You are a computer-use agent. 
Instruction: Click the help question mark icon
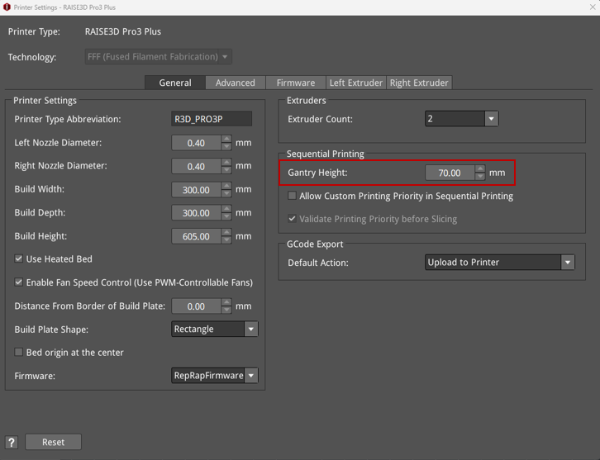click(11, 441)
